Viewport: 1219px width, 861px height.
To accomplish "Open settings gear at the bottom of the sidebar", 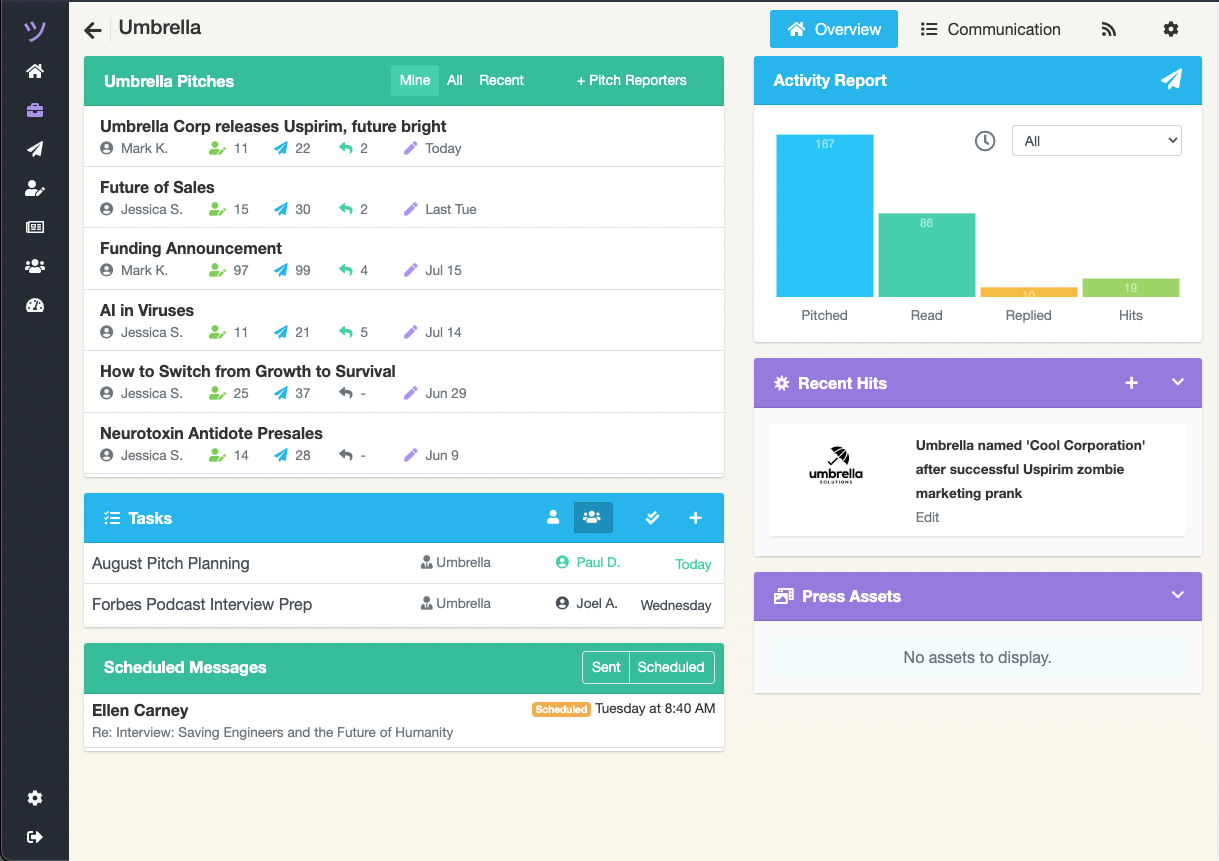I will tap(35, 798).
